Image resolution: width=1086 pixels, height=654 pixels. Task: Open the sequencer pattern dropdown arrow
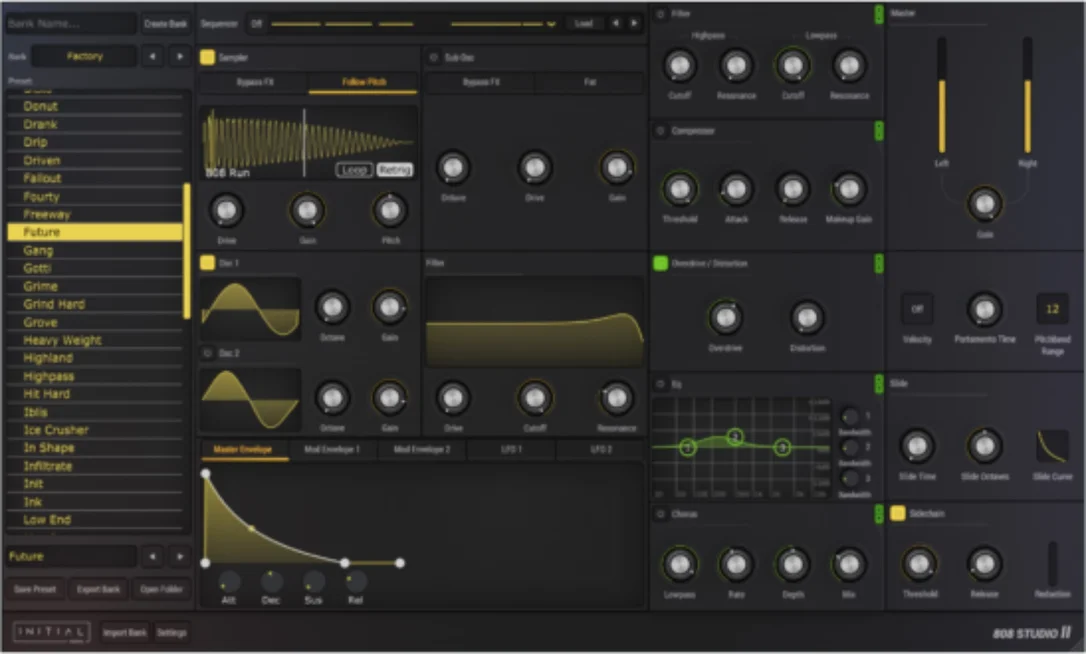pyautogui.click(x=551, y=24)
